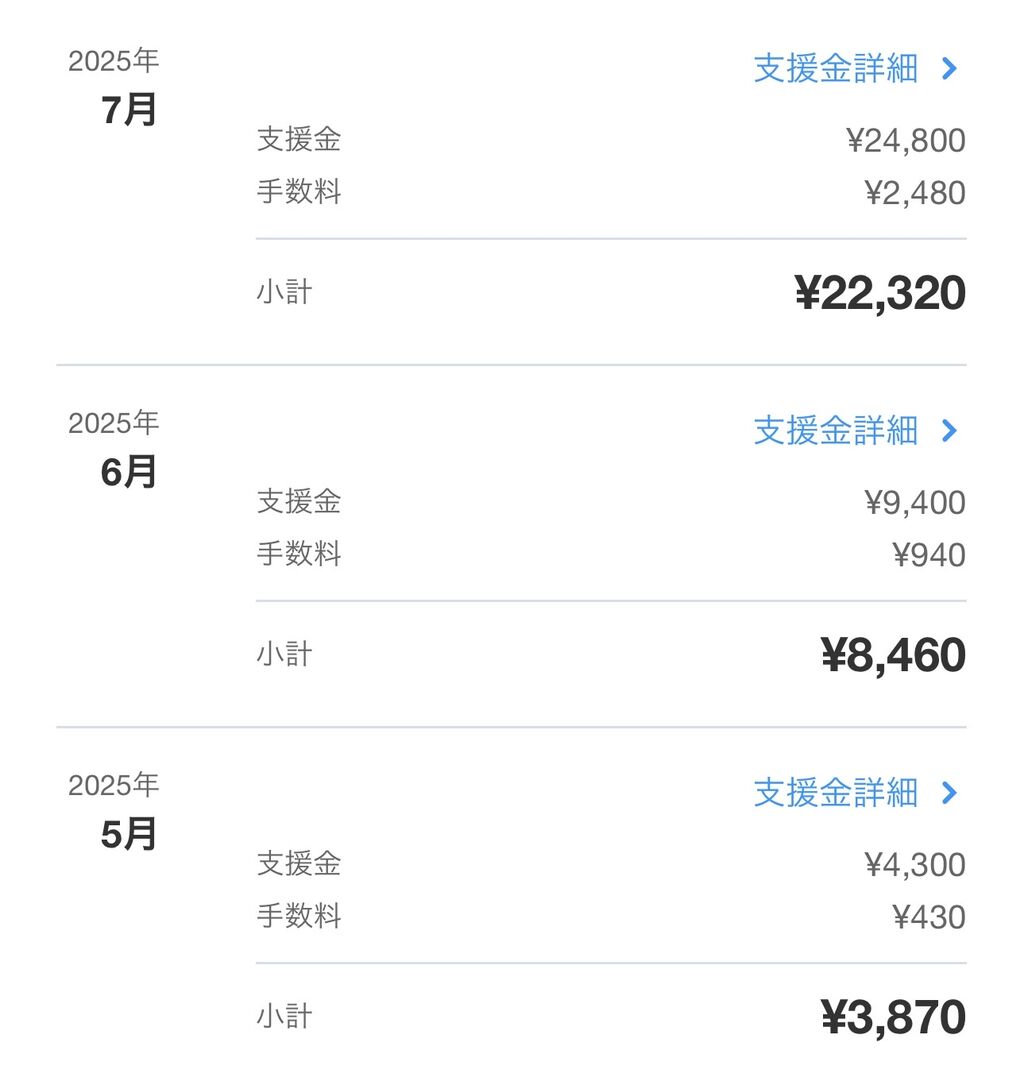This screenshot has height=1085, width=1024.
Task: Click chevron arrow beside June's 支援金詳細
Action: tap(949, 431)
